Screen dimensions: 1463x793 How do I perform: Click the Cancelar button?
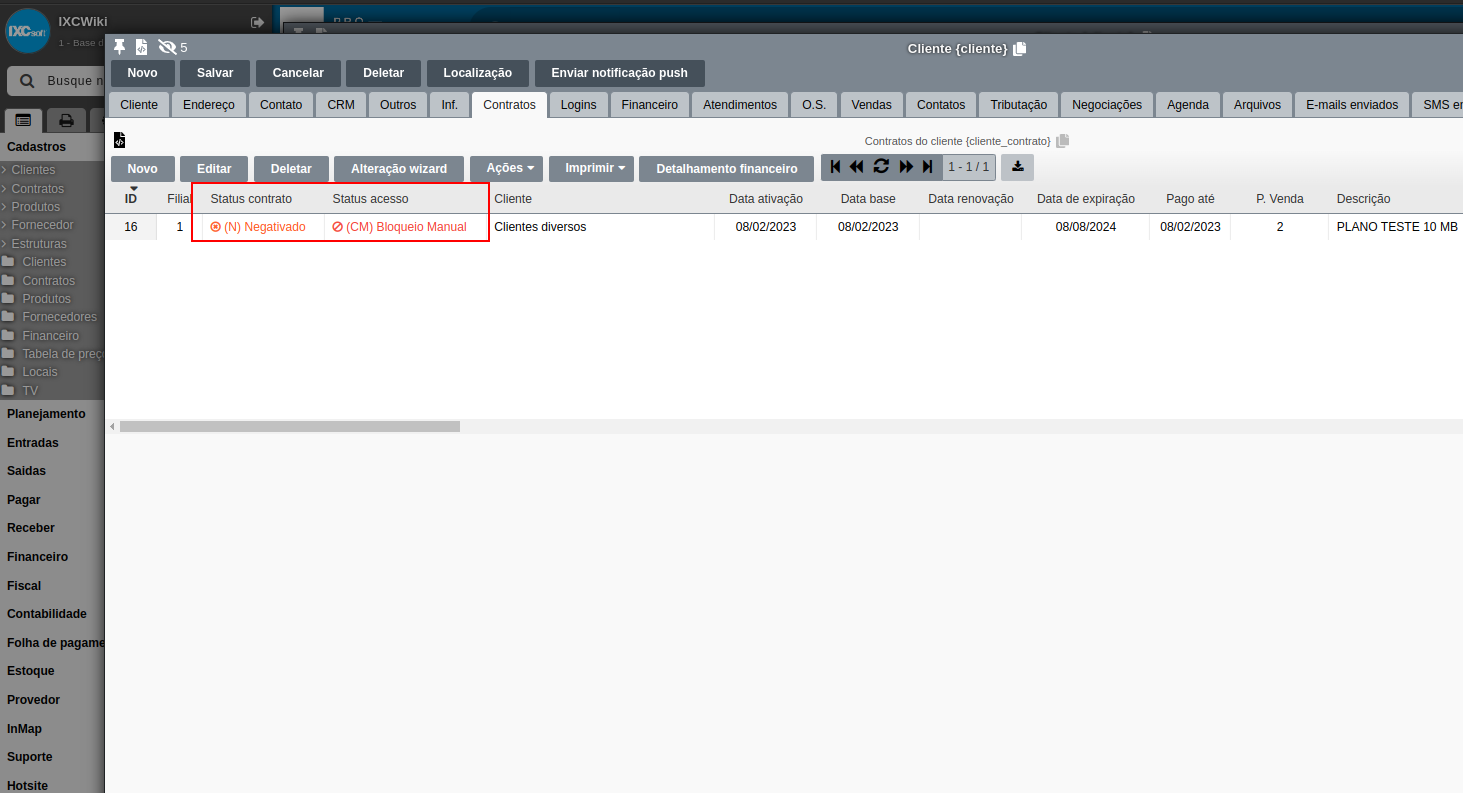[298, 73]
